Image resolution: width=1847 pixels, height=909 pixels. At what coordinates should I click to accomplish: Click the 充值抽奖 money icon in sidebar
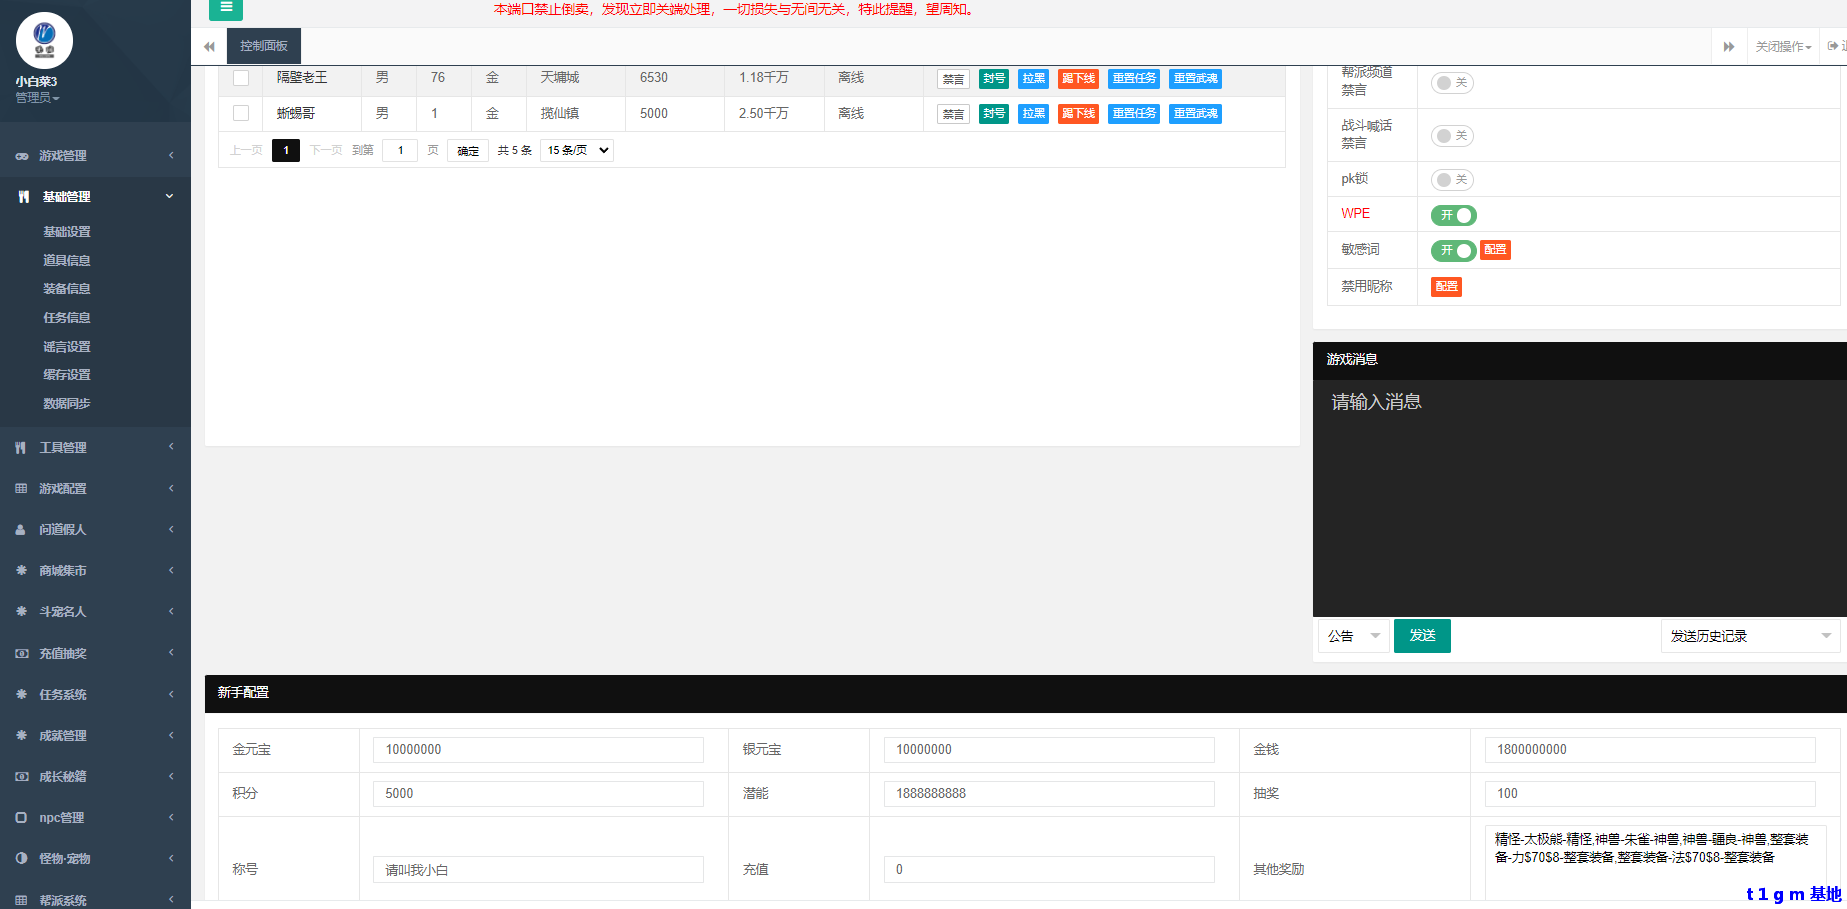(21, 654)
